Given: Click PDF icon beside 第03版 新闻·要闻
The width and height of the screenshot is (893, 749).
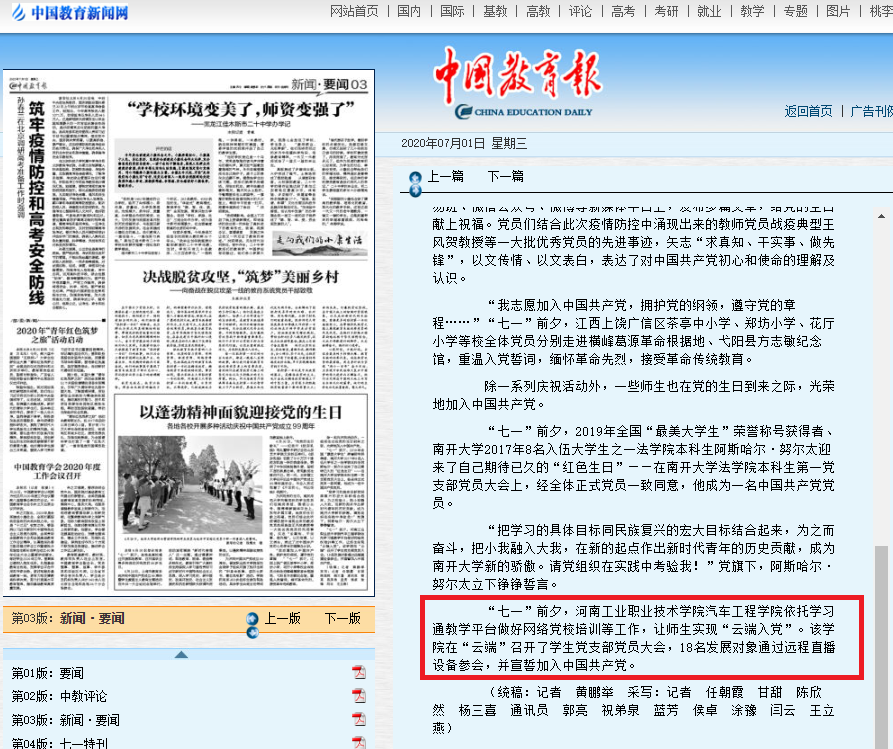Looking at the screenshot, I should pyautogui.click(x=359, y=720).
